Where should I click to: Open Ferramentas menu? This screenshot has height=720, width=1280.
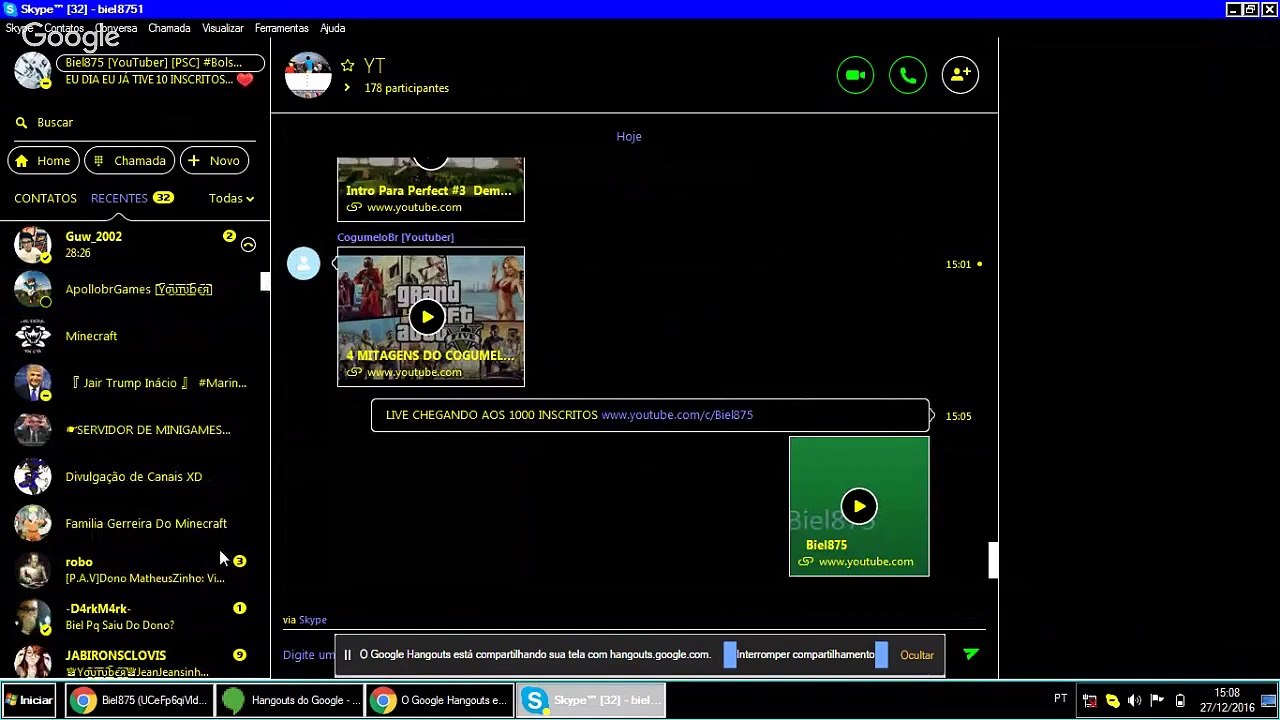point(282,29)
